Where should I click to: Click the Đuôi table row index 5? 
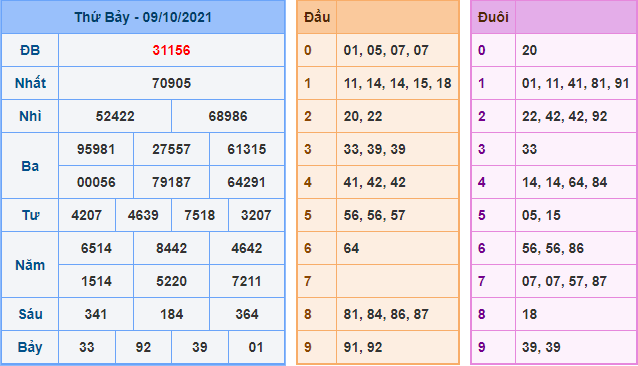point(482,215)
